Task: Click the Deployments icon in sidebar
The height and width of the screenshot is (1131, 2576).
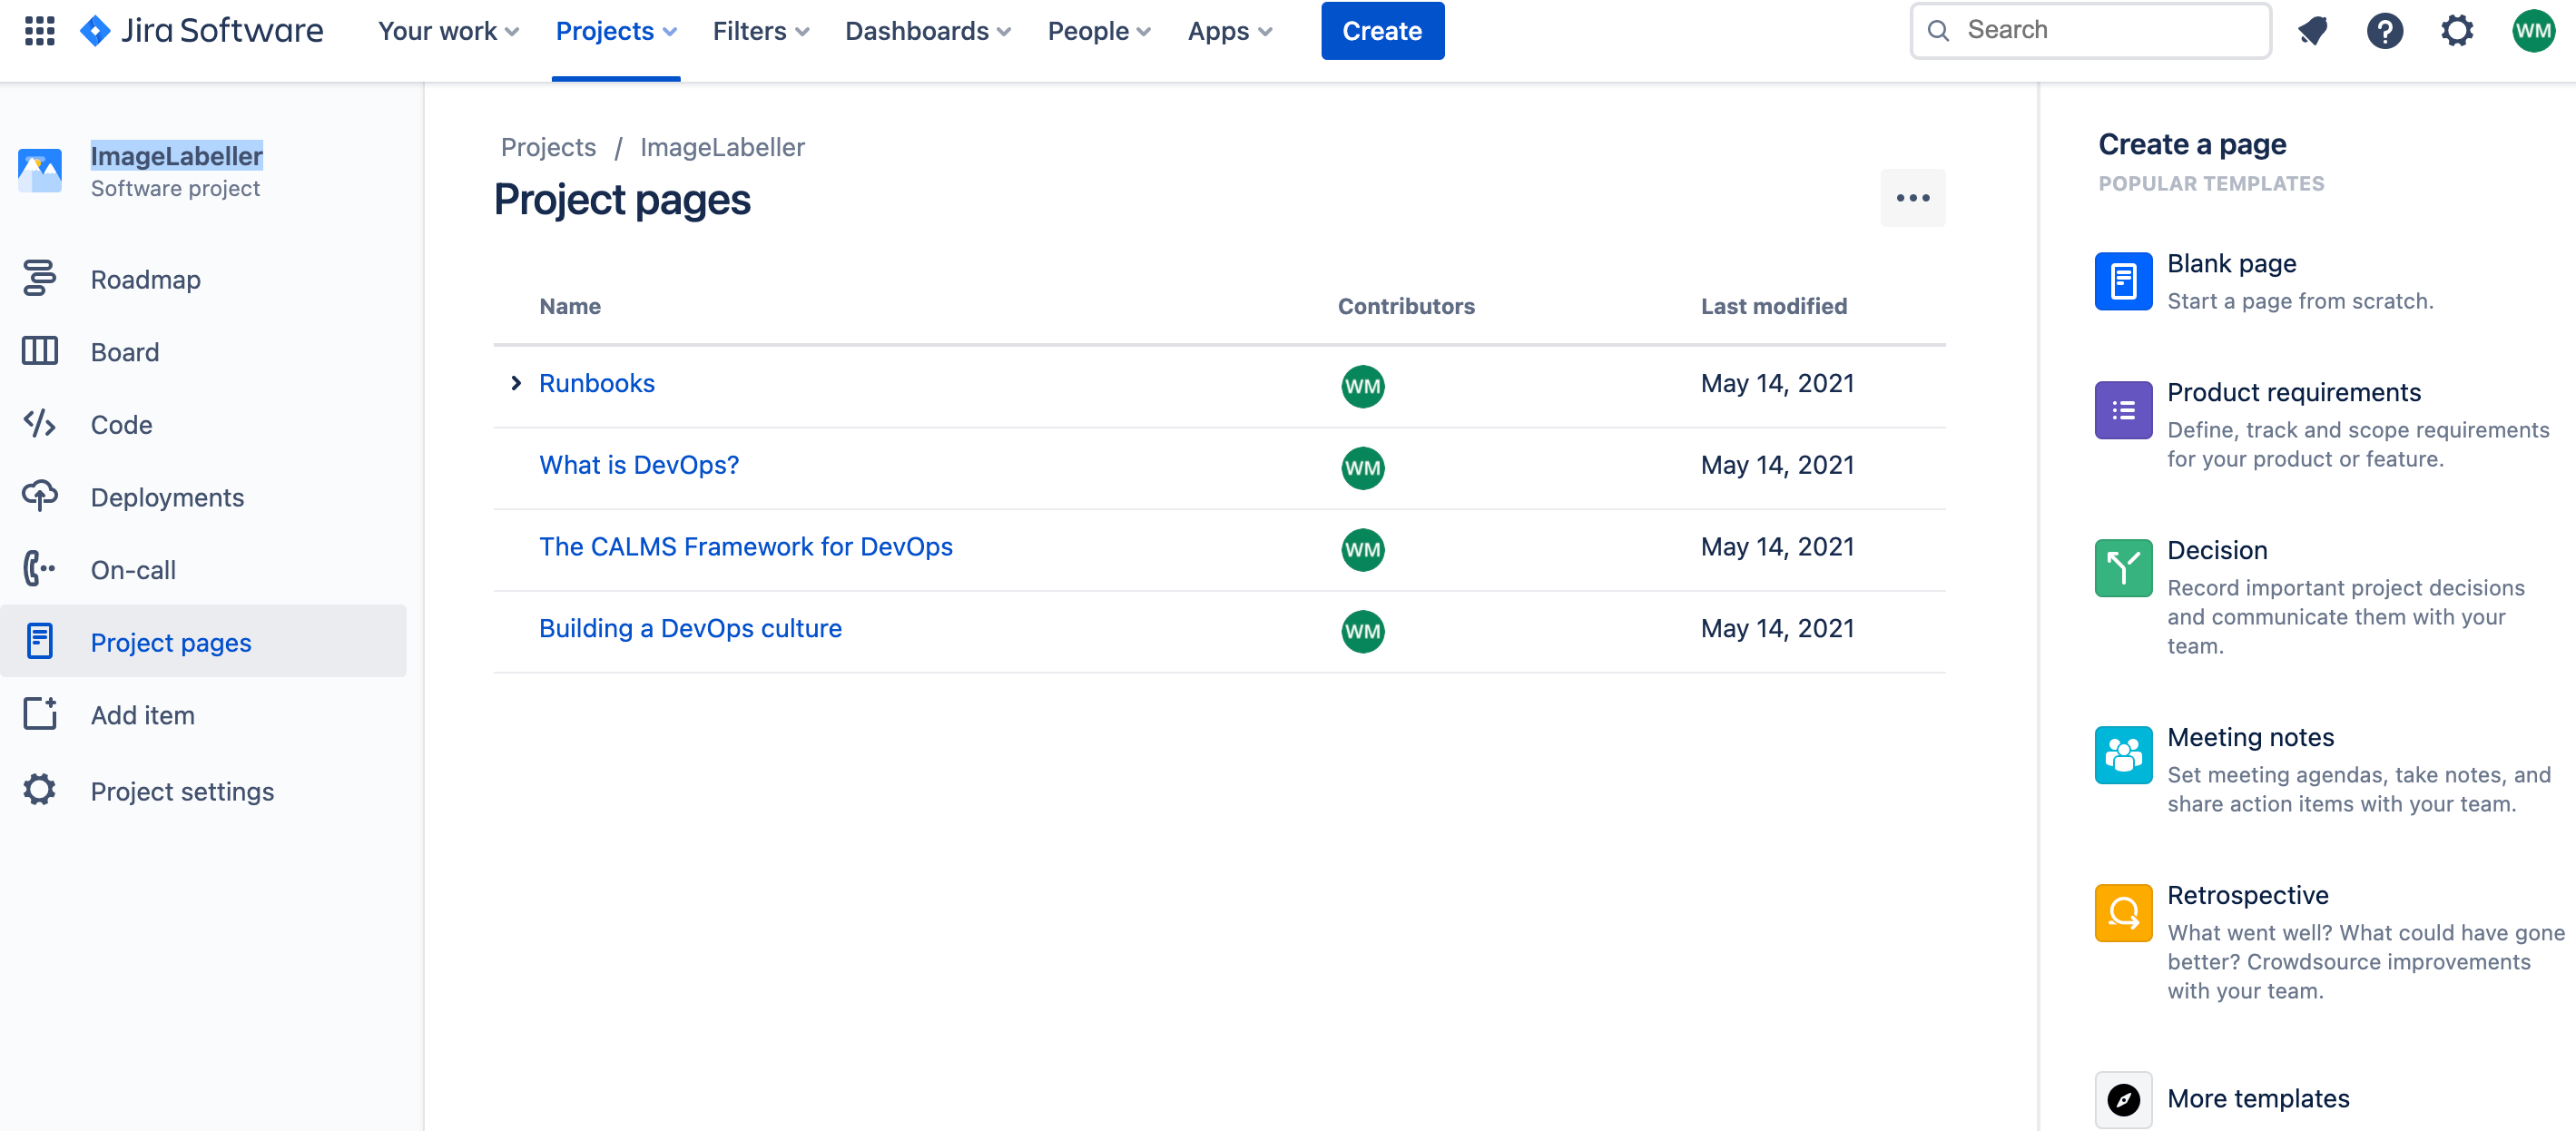Action: (39, 495)
